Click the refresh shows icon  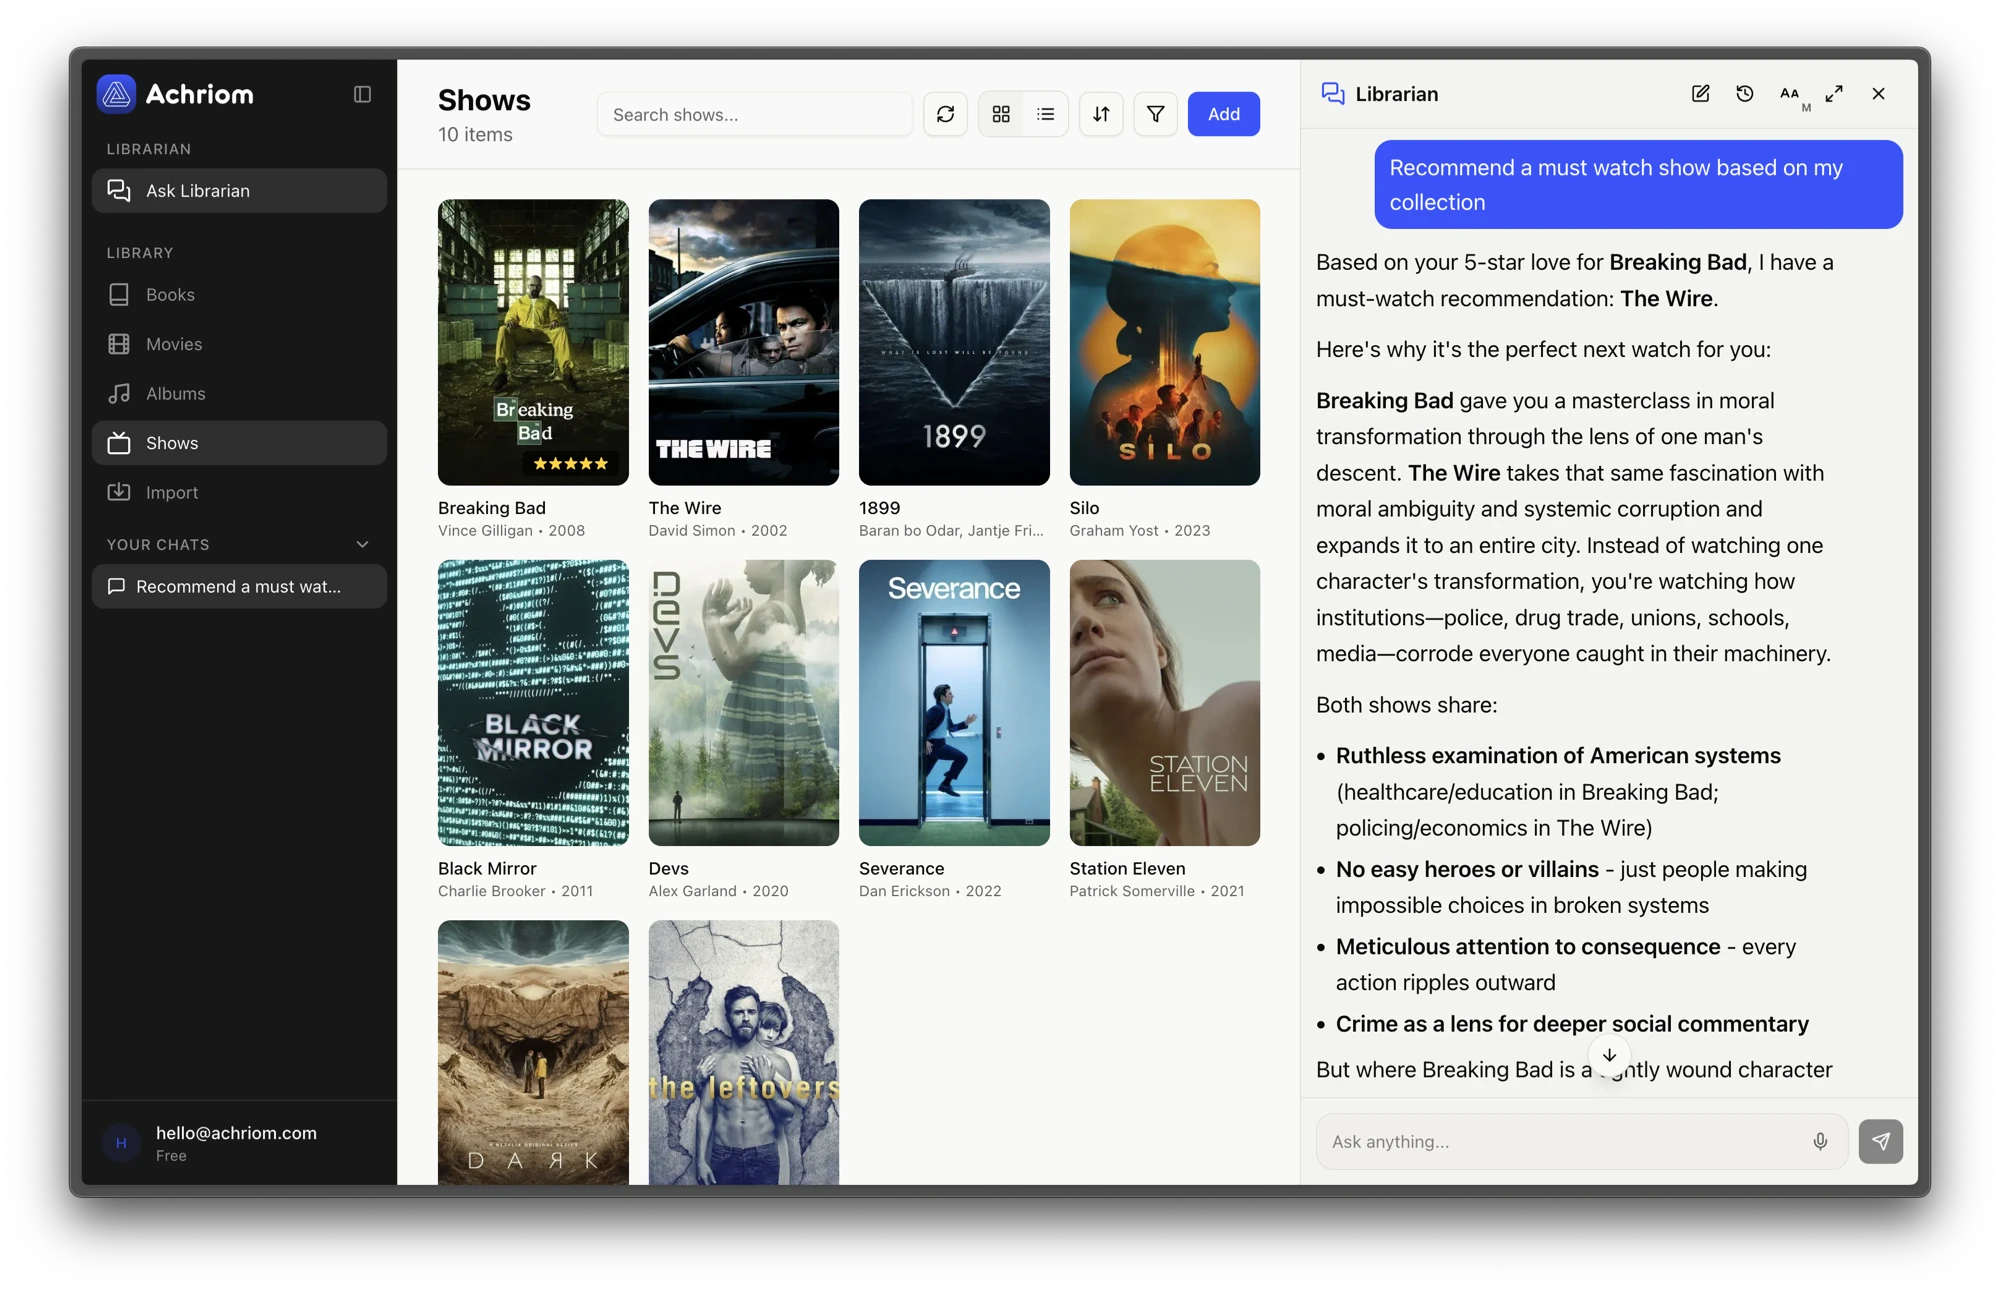pos(945,114)
